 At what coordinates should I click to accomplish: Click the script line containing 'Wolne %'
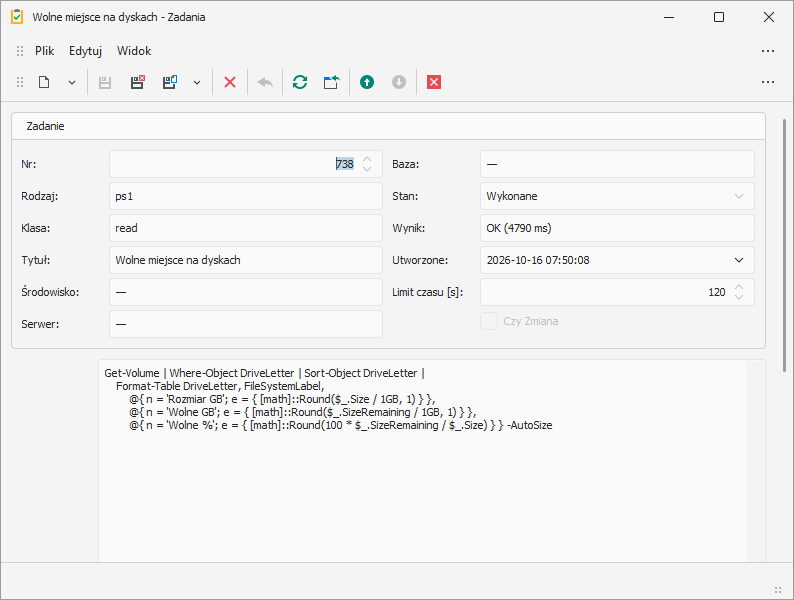tap(340, 425)
